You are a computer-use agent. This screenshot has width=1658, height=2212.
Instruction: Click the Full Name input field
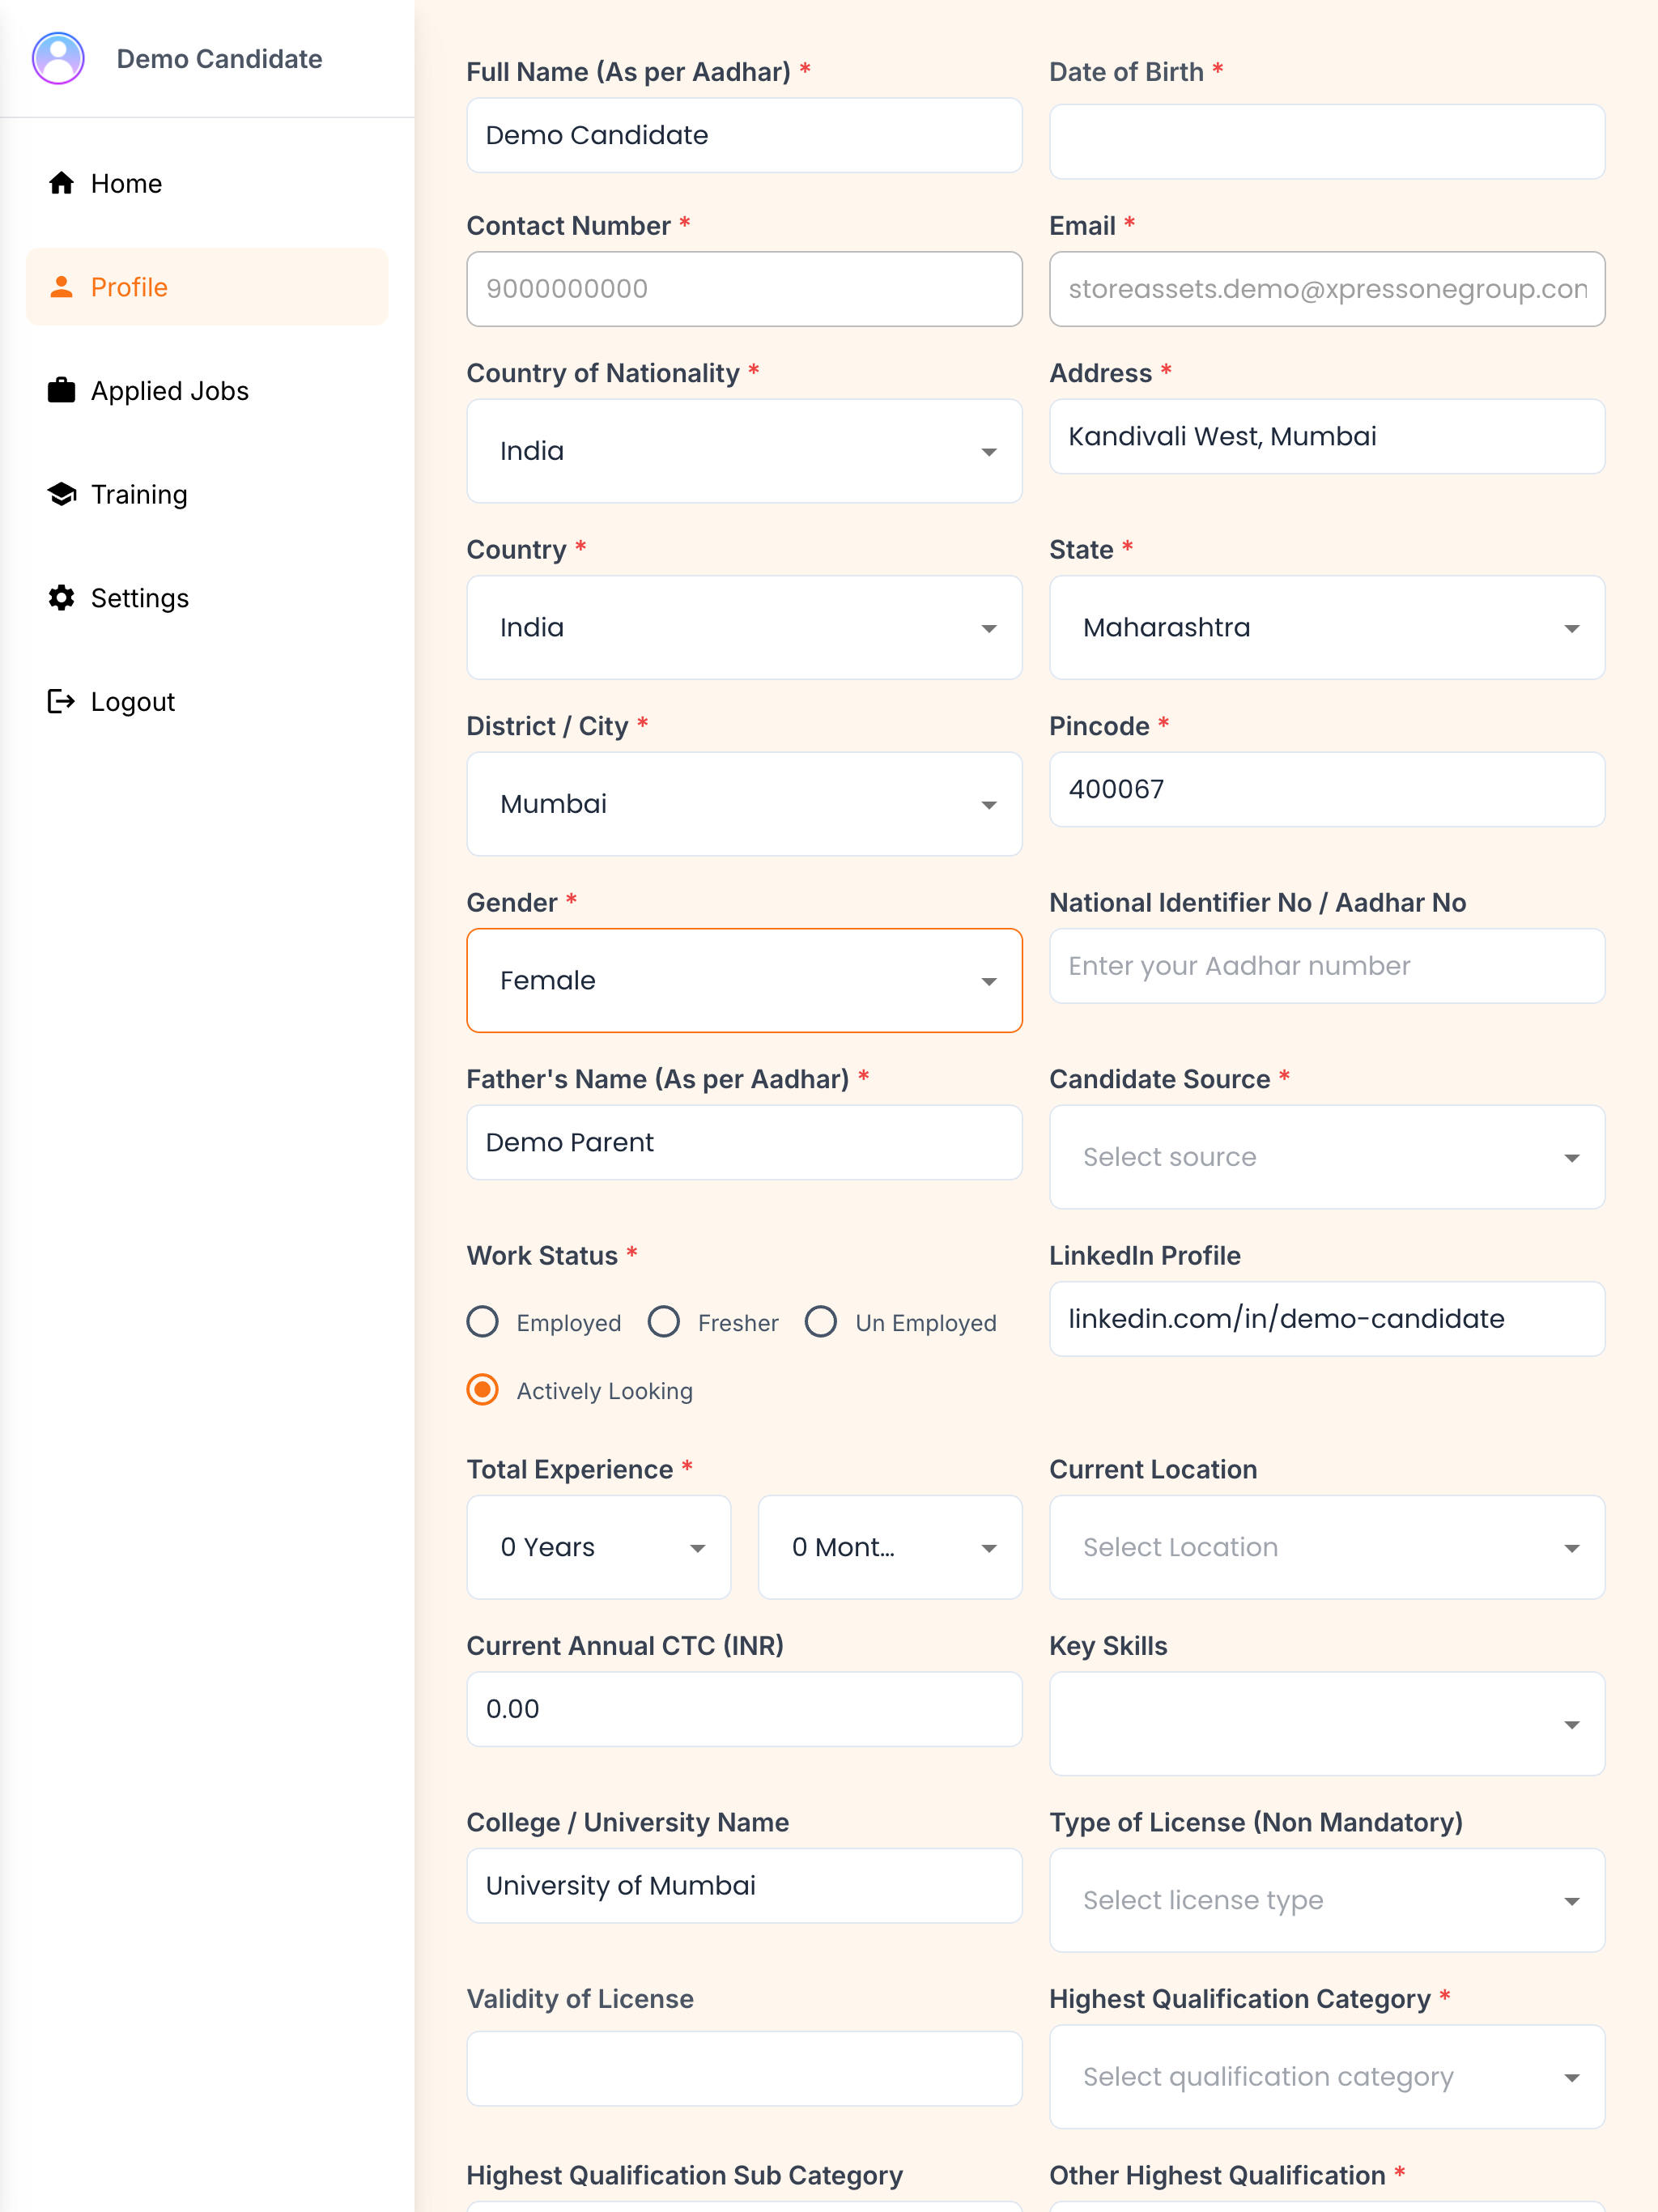744,135
